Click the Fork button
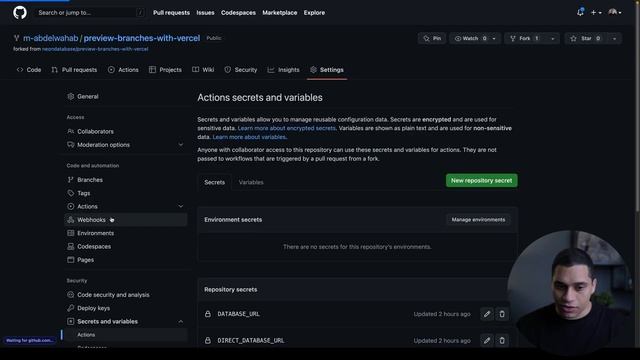Image resolution: width=640 pixels, height=360 pixels. pos(525,38)
